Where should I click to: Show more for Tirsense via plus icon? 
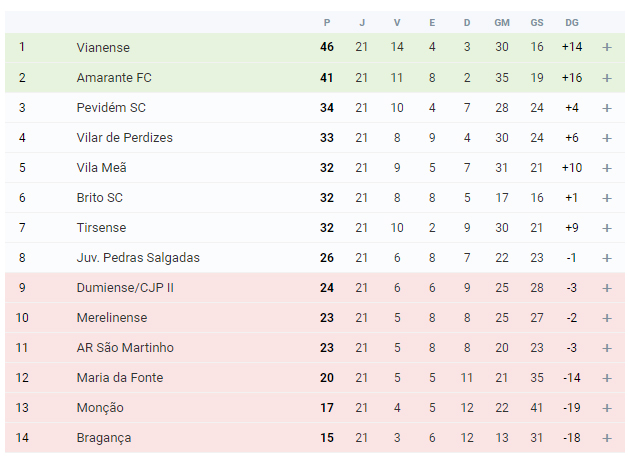607,228
